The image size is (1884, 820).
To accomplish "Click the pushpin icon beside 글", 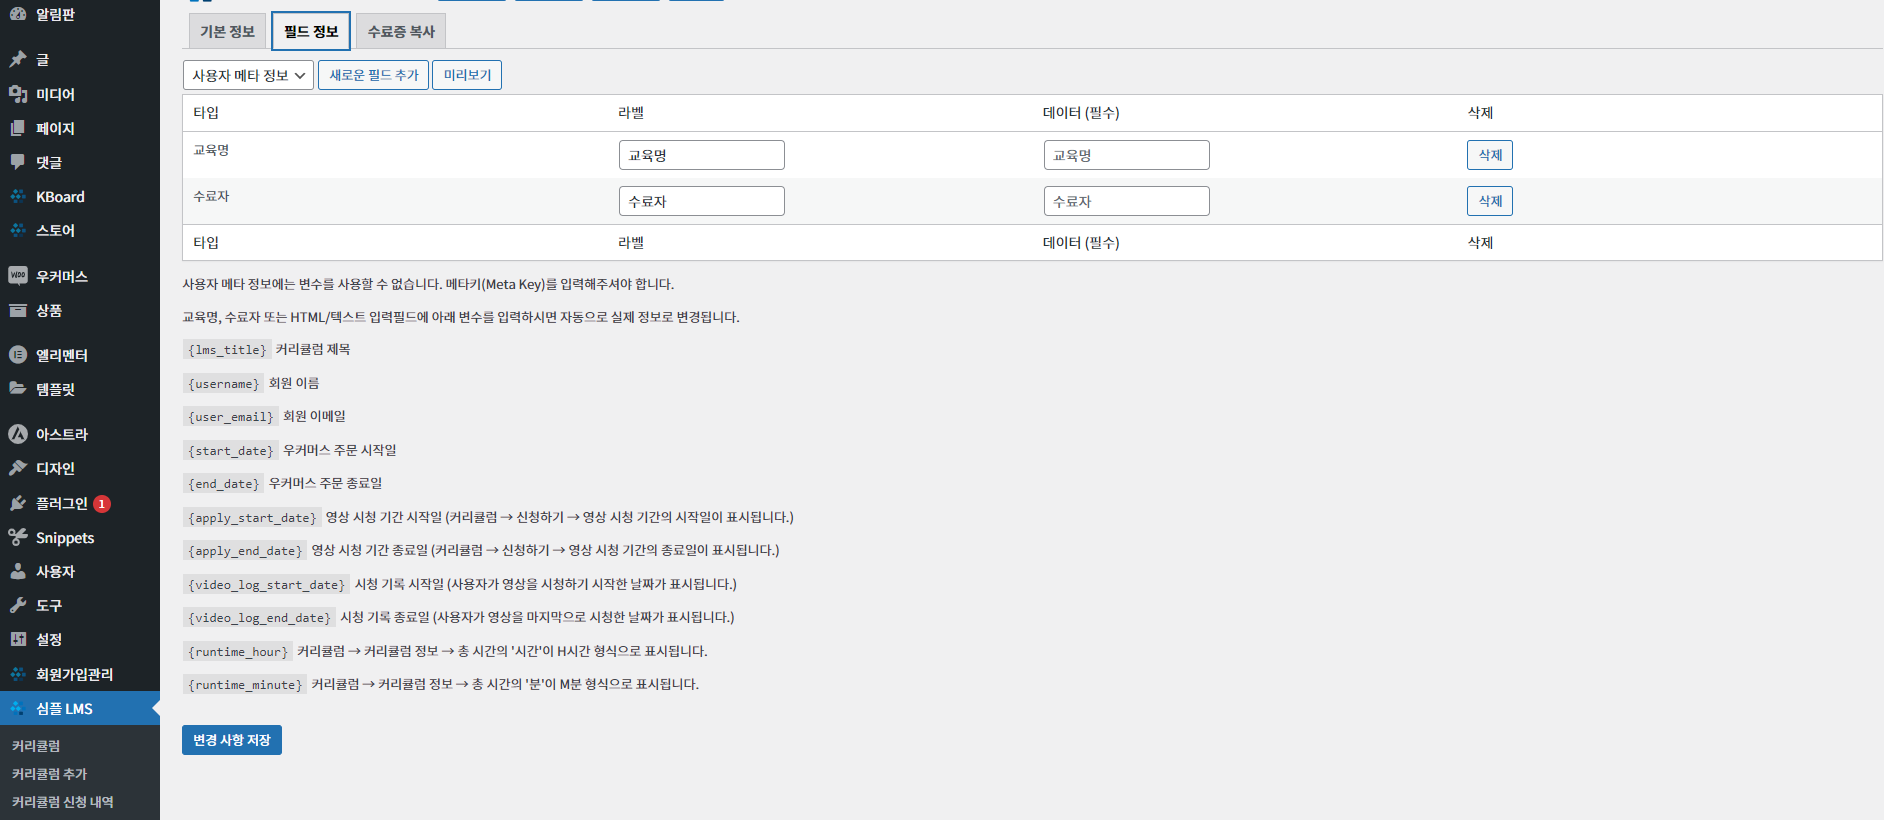I will tap(18, 60).
